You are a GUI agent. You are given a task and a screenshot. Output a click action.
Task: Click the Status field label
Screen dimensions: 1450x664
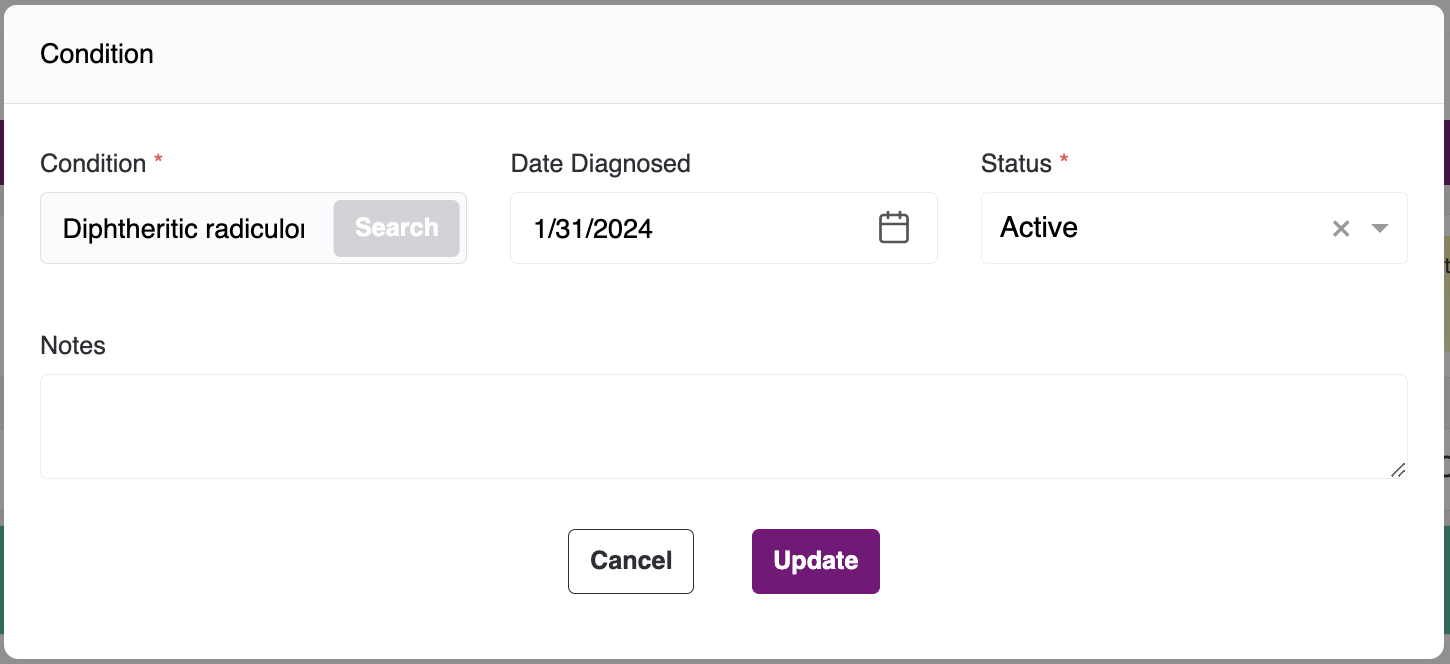[x=1016, y=163]
